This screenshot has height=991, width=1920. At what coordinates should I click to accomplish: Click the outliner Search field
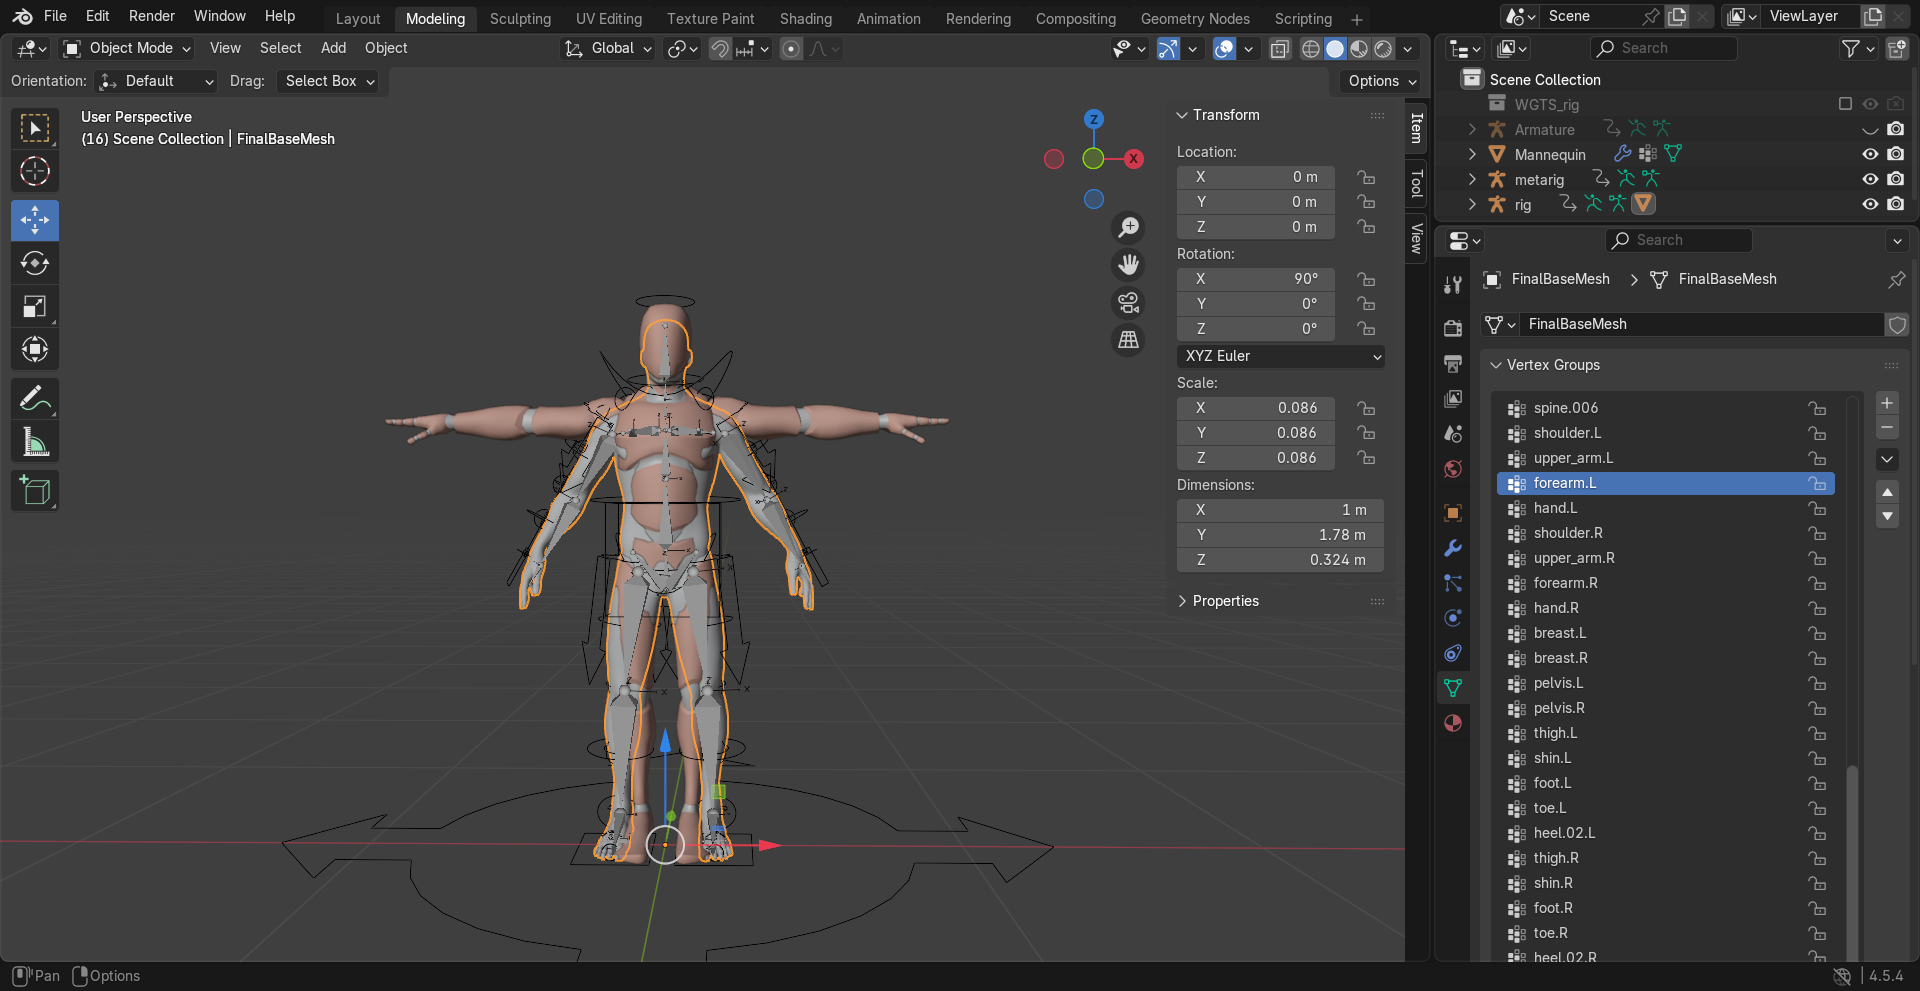pyautogui.click(x=1662, y=48)
